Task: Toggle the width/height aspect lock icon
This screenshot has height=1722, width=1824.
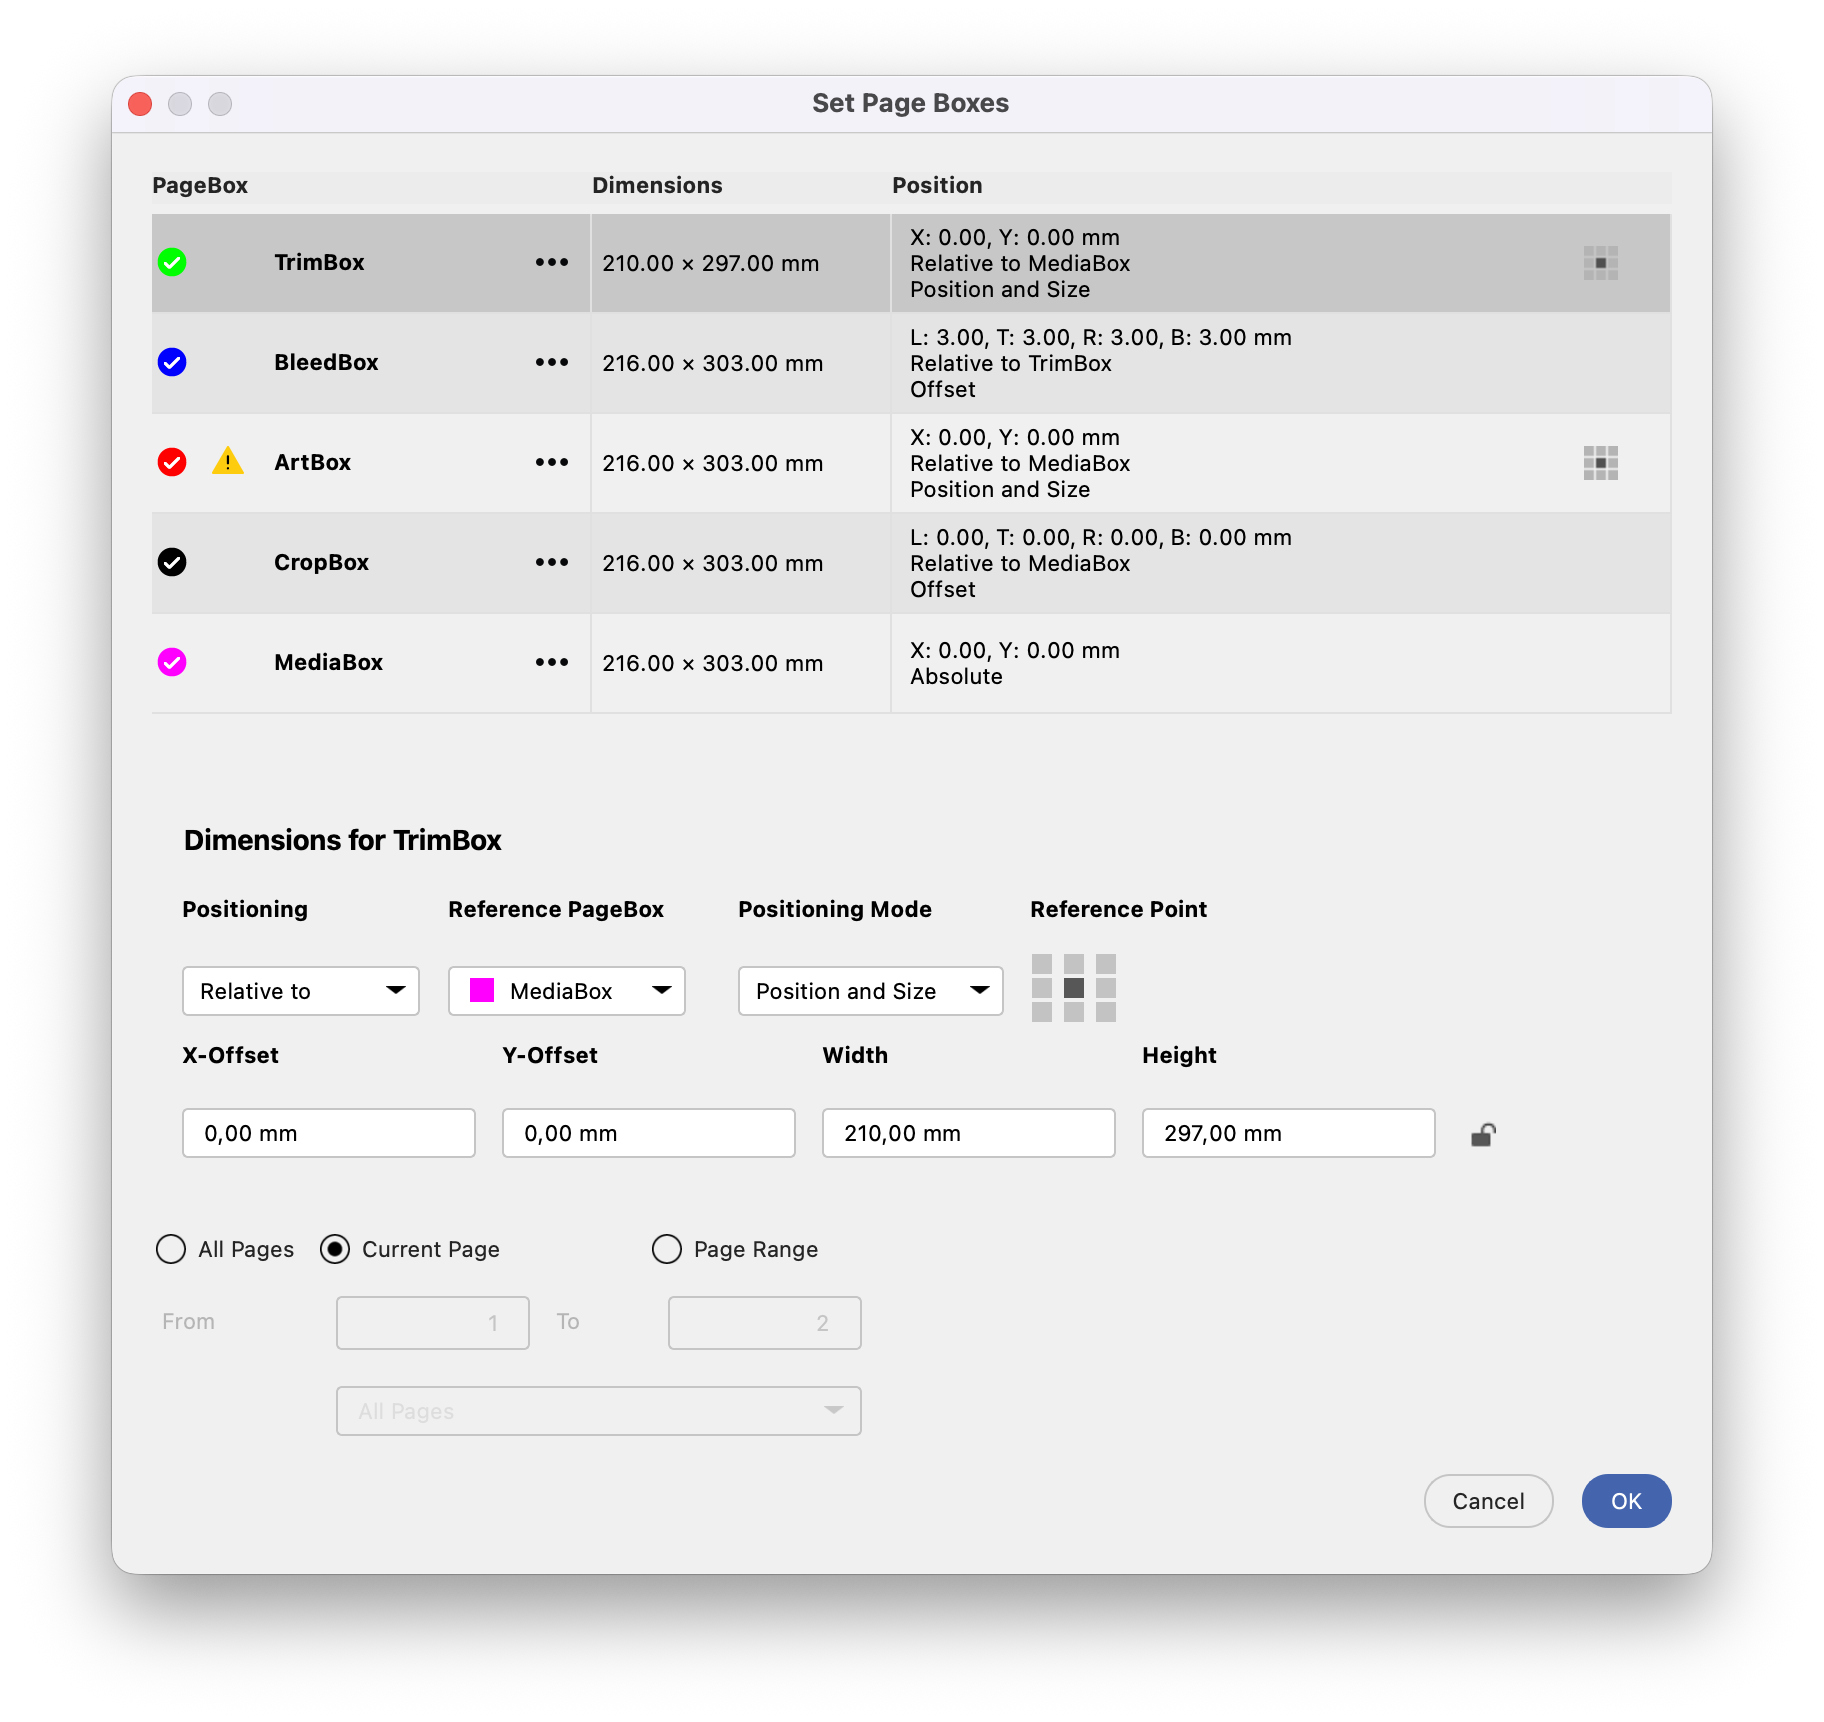Action: coord(1483,1135)
